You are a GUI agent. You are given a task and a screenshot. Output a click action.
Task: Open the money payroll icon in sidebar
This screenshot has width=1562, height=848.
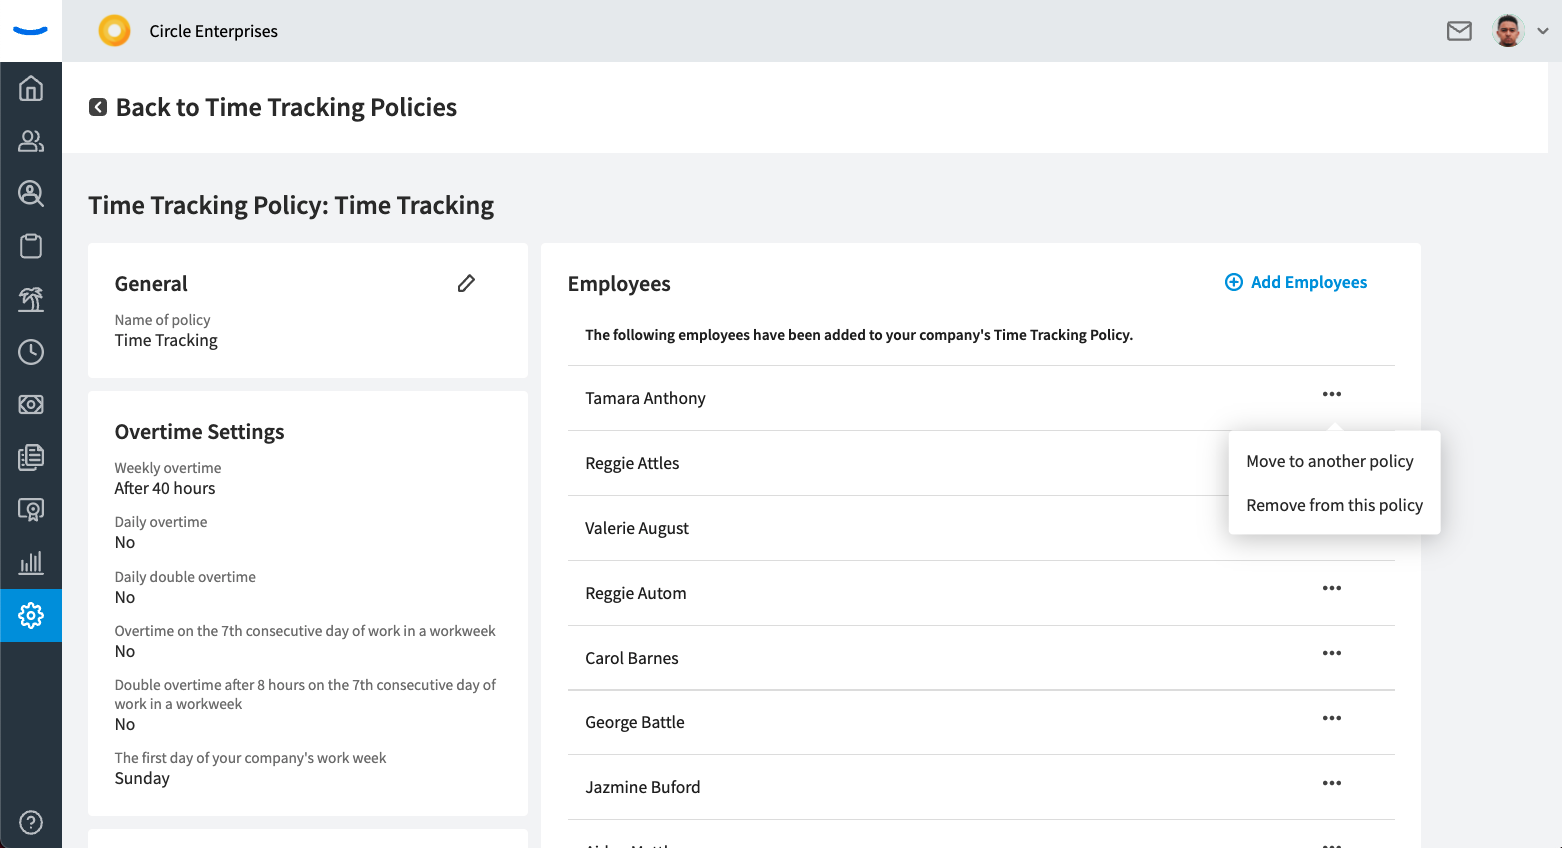[31, 404]
